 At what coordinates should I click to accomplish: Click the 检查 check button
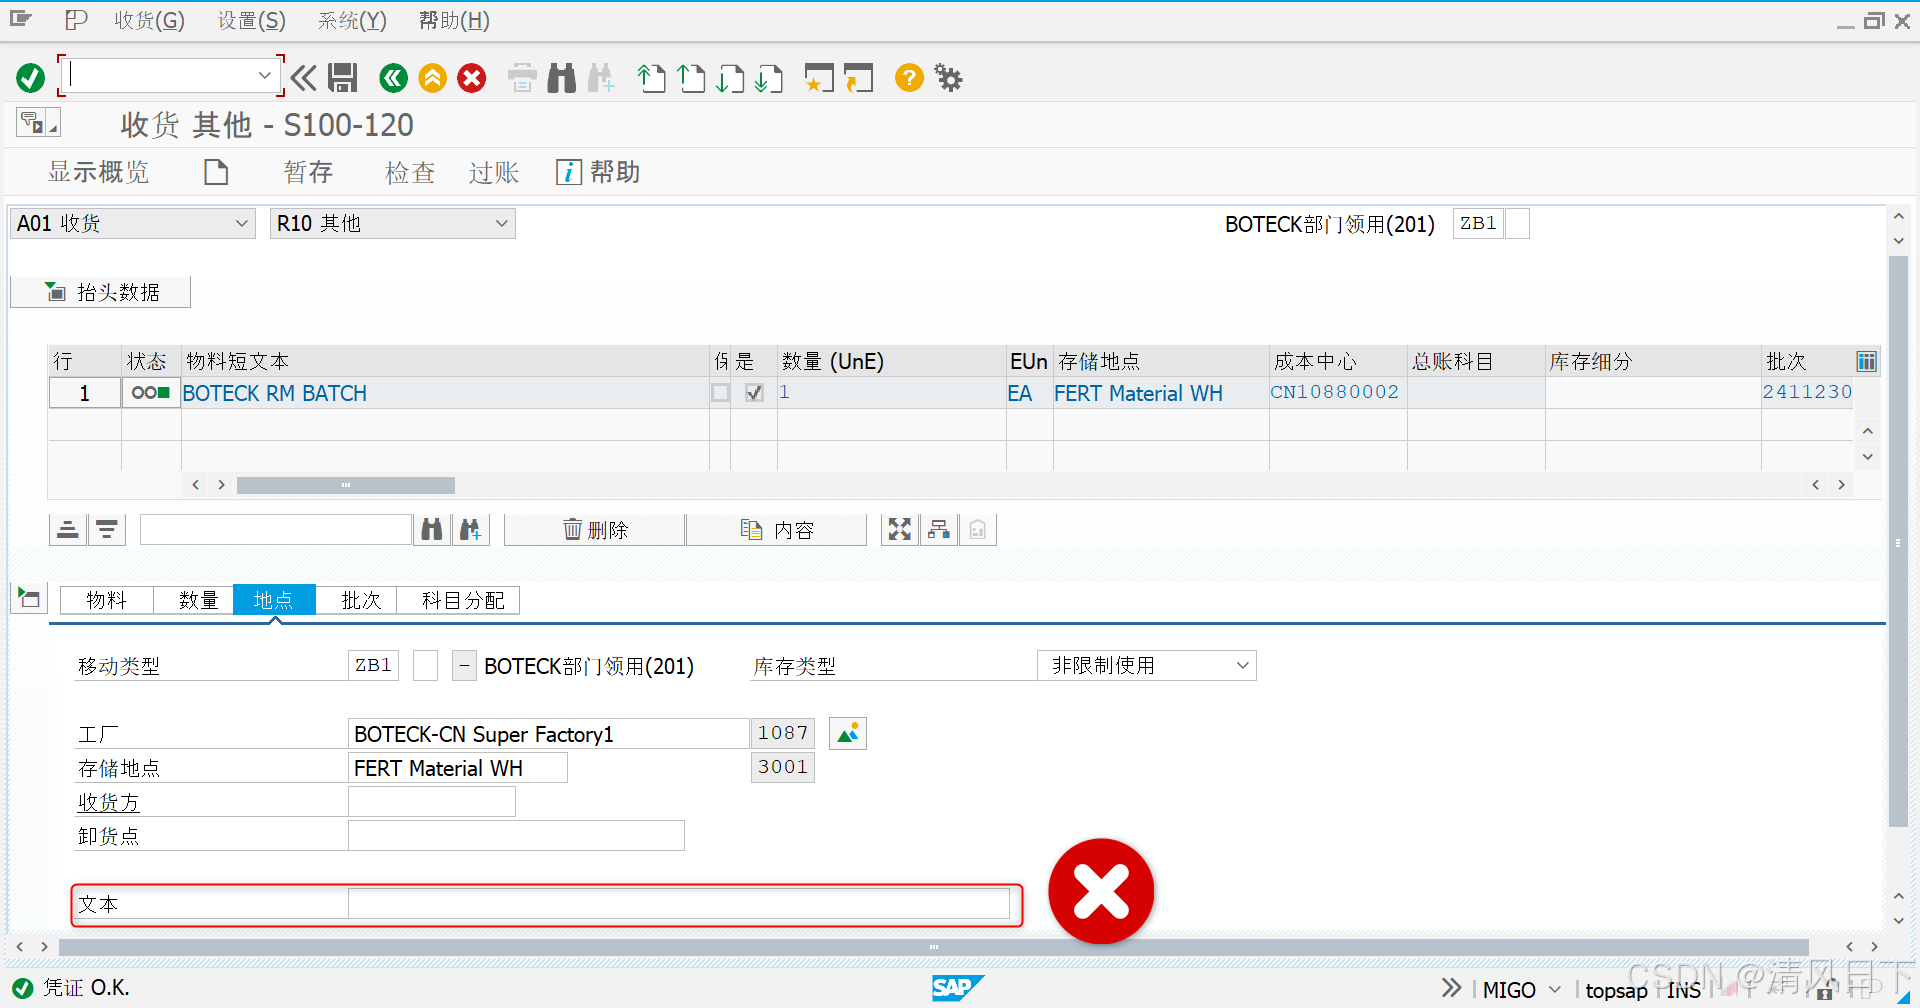(x=410, y=172)
